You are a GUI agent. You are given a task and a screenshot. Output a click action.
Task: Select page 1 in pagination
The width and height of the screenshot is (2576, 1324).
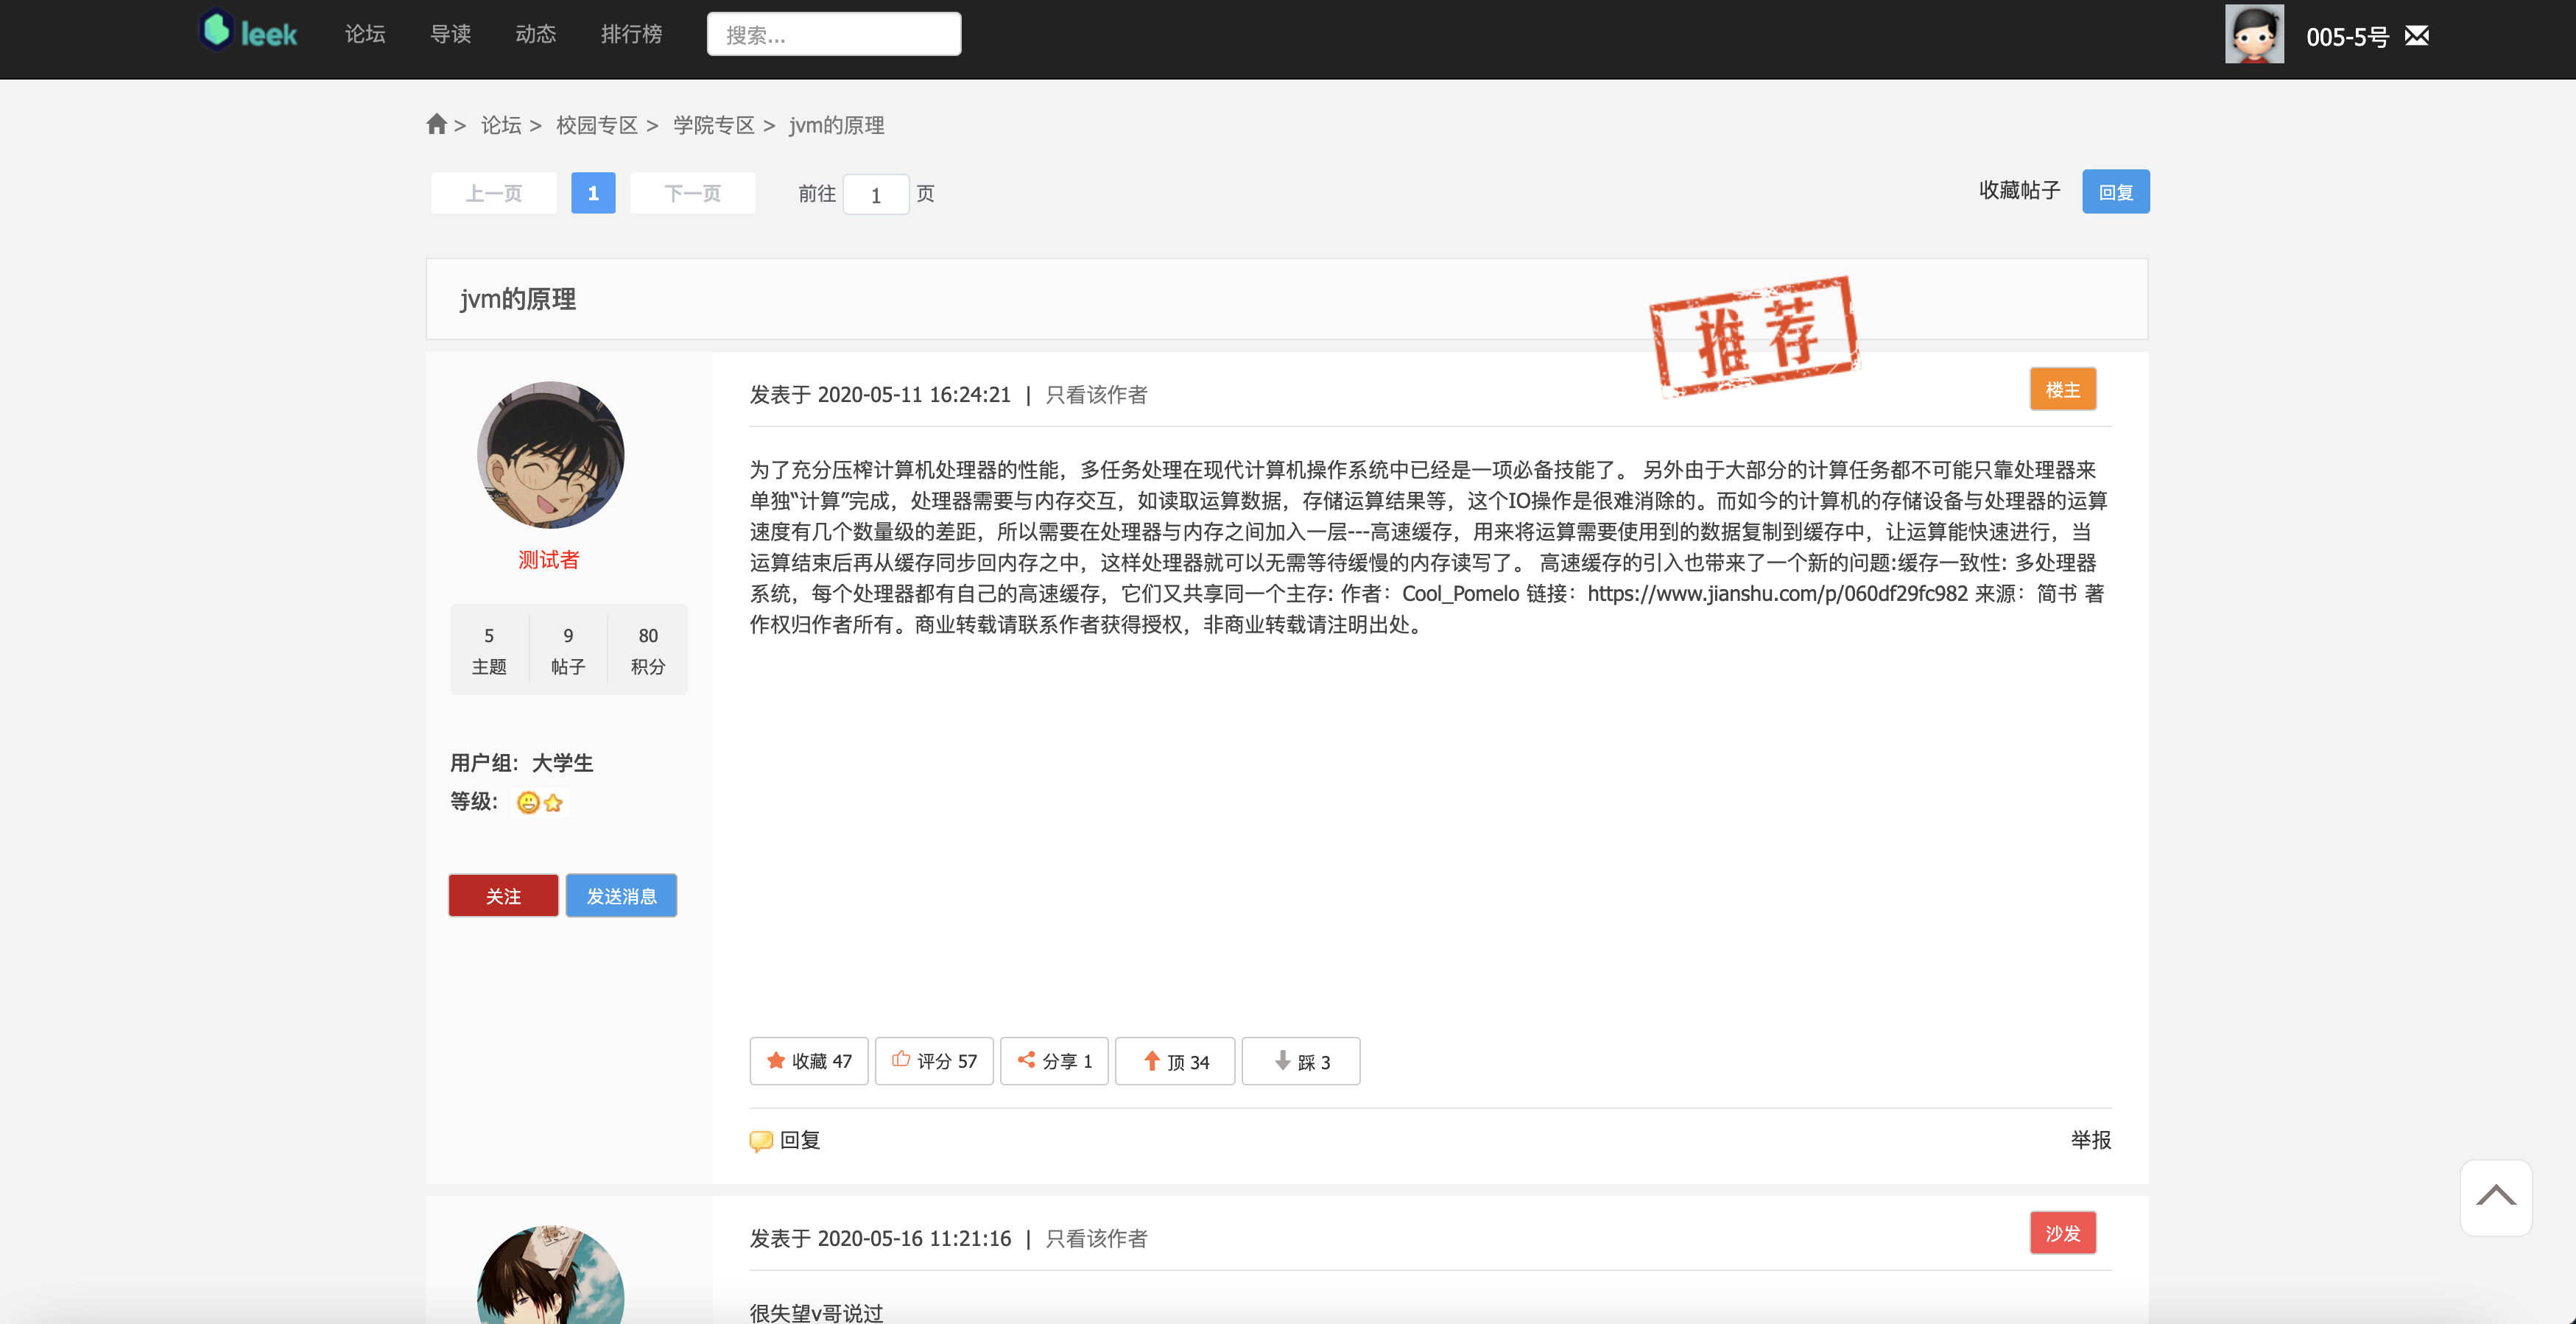(593, 193)
